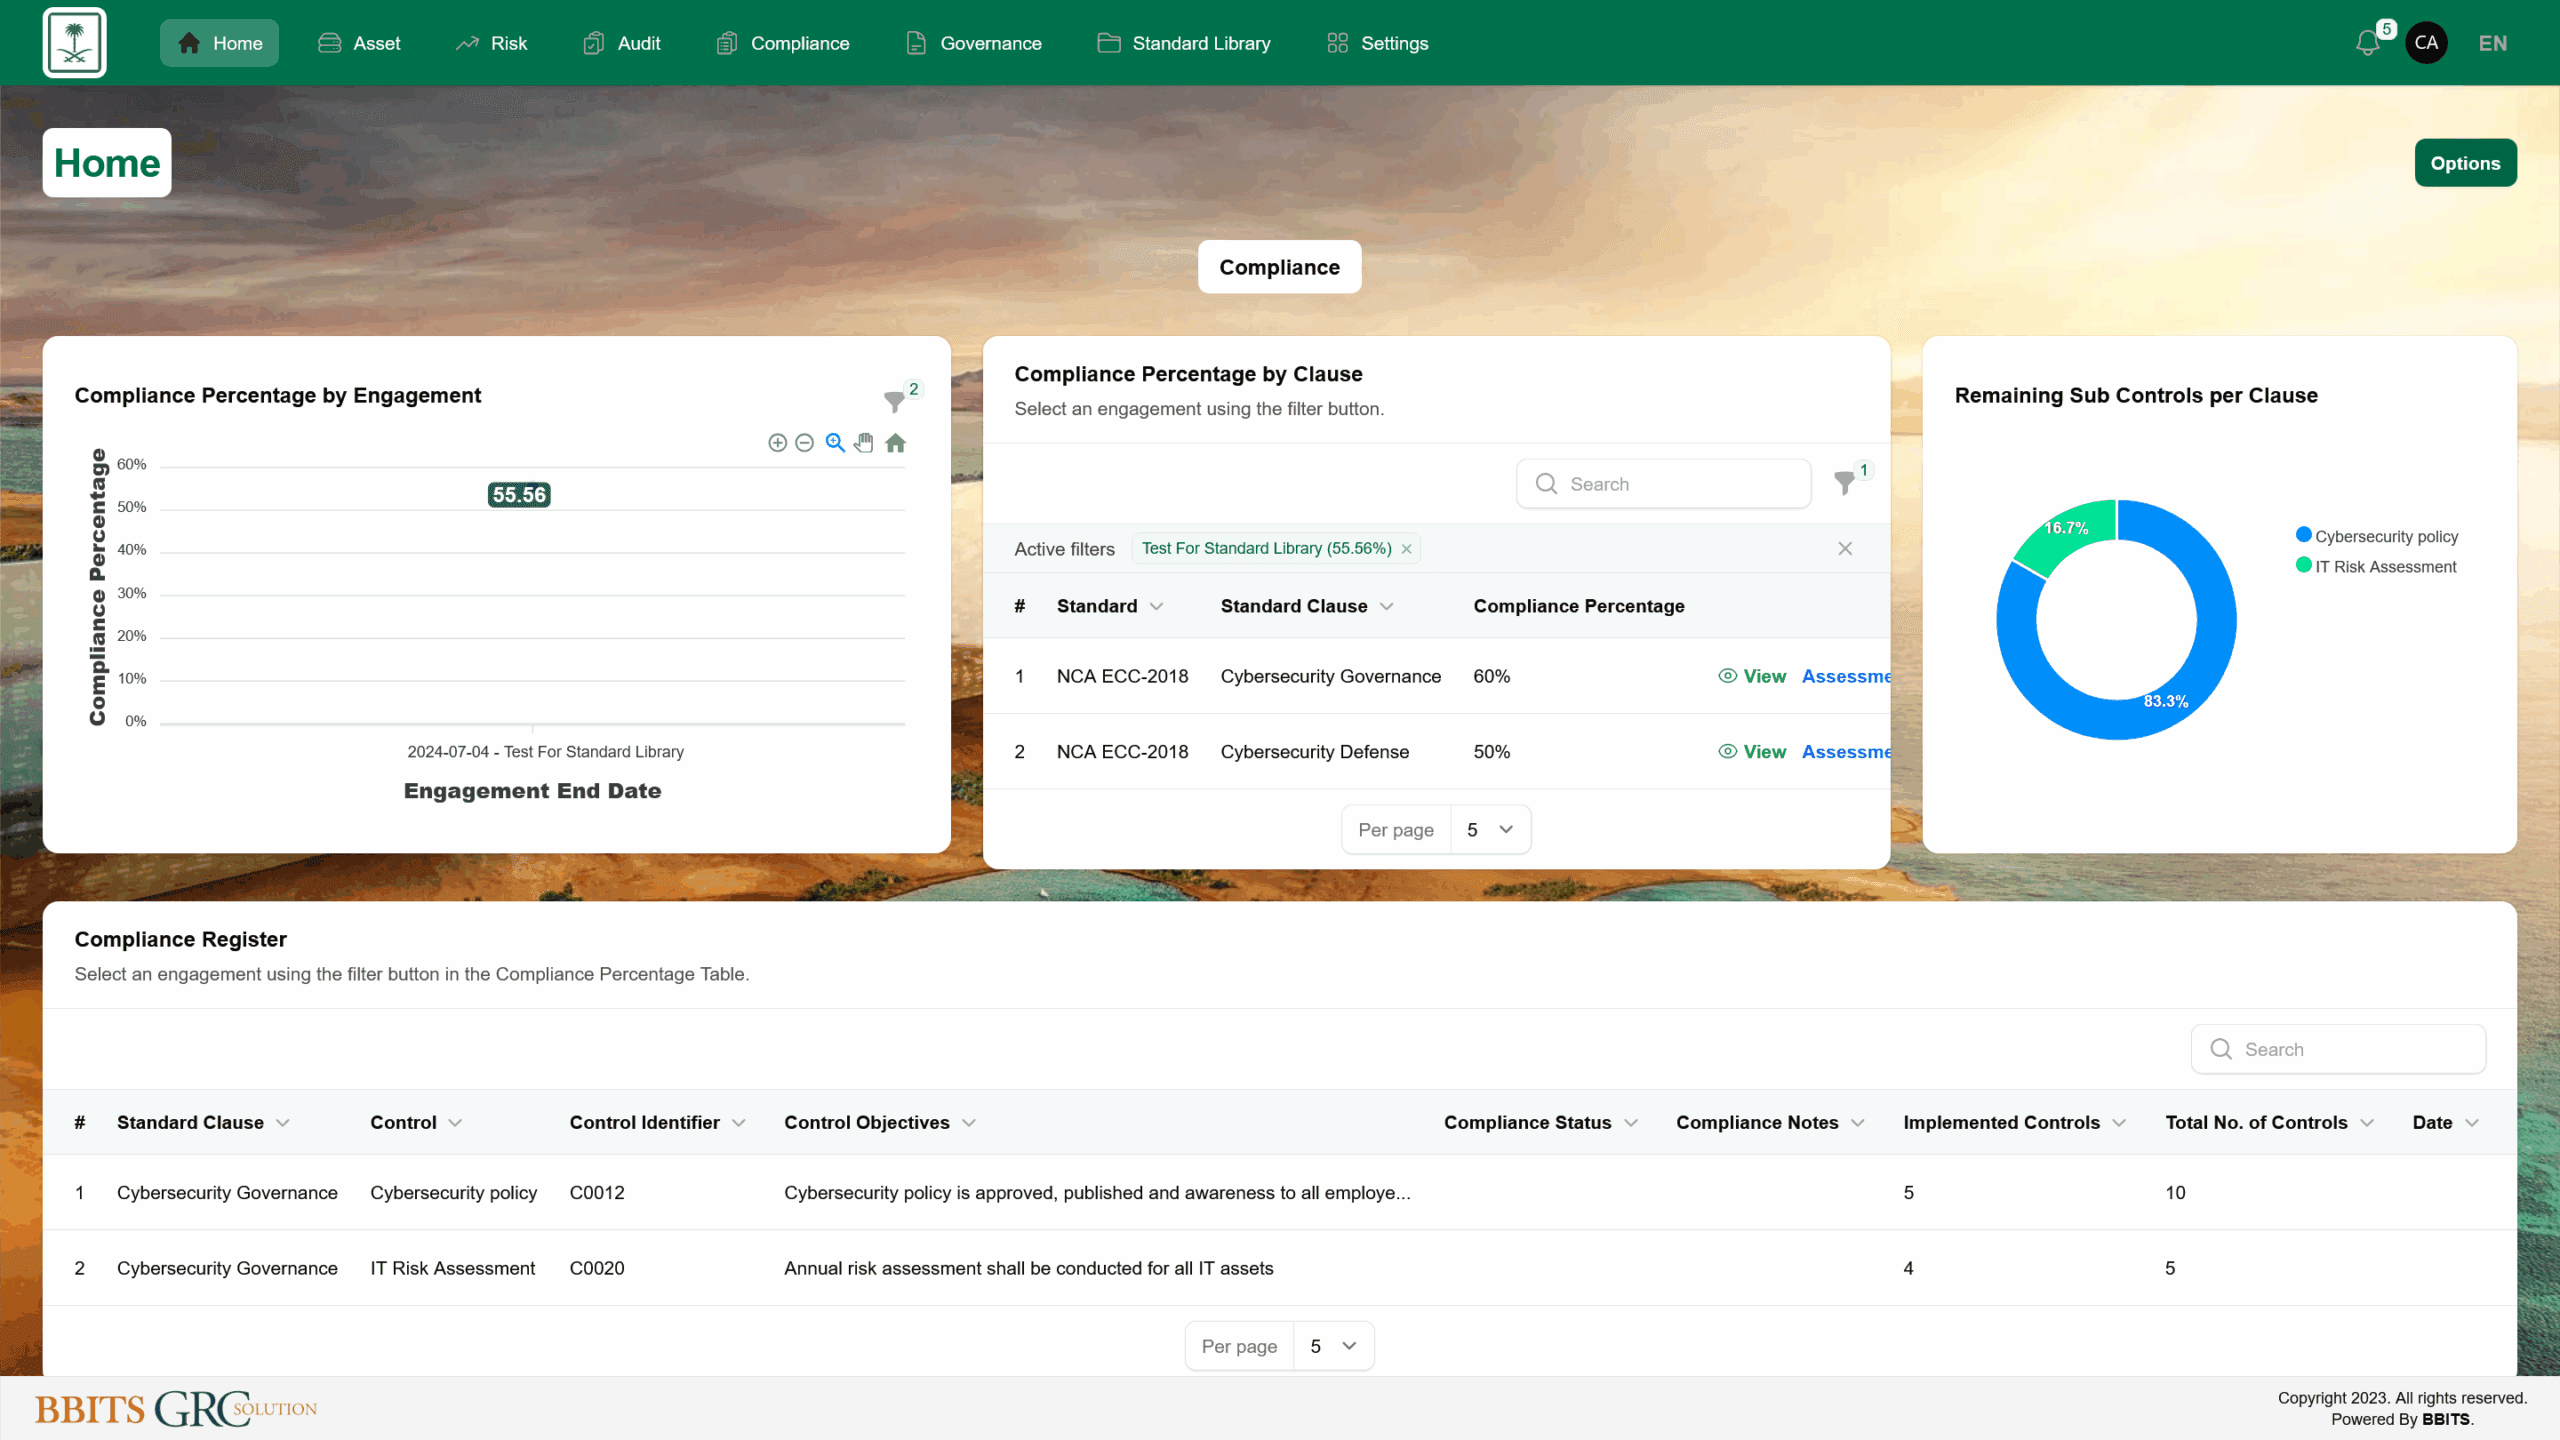Click the chart zoom-out minus icon
2560x1440 pixels.
pyautogui.click(x=804, y=443)
